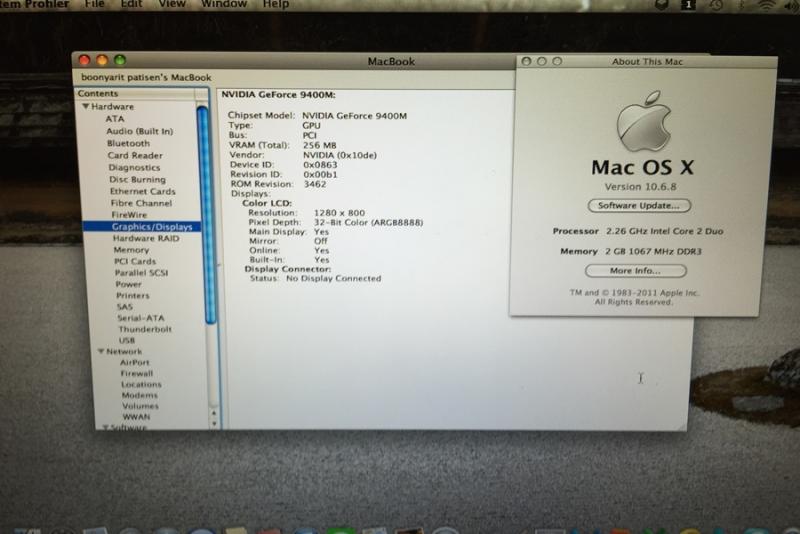The width and height of the screenshot is (800, 534).
Task: Select Firewall under Network
Action: pyautogui.click(x=137, y=373)
